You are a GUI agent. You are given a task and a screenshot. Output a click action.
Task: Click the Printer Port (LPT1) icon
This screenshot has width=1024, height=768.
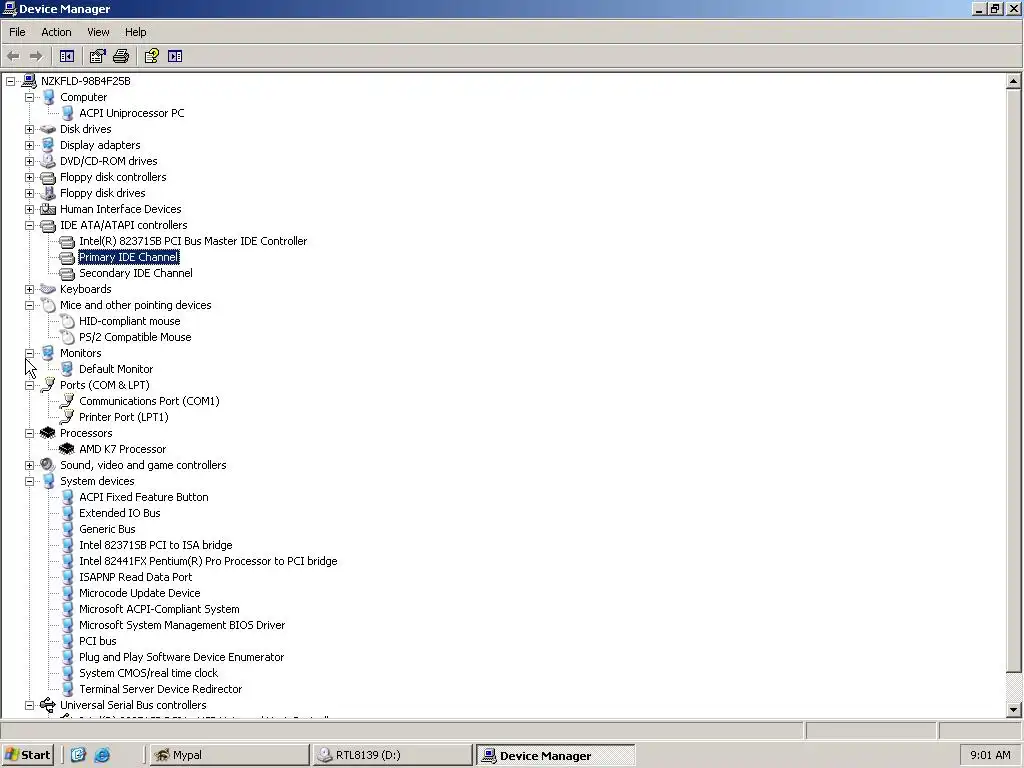tap(67, 417)
